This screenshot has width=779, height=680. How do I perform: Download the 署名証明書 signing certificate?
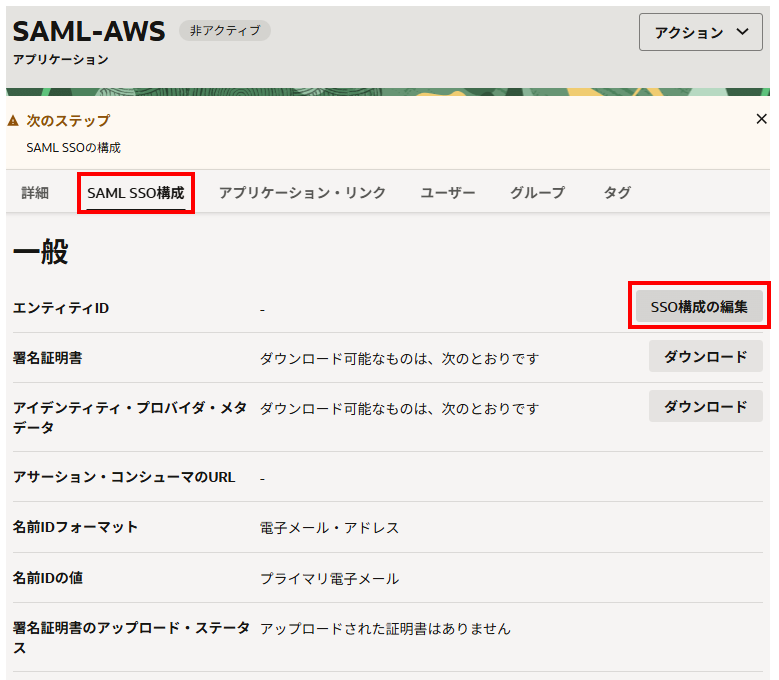click(705, 356)
